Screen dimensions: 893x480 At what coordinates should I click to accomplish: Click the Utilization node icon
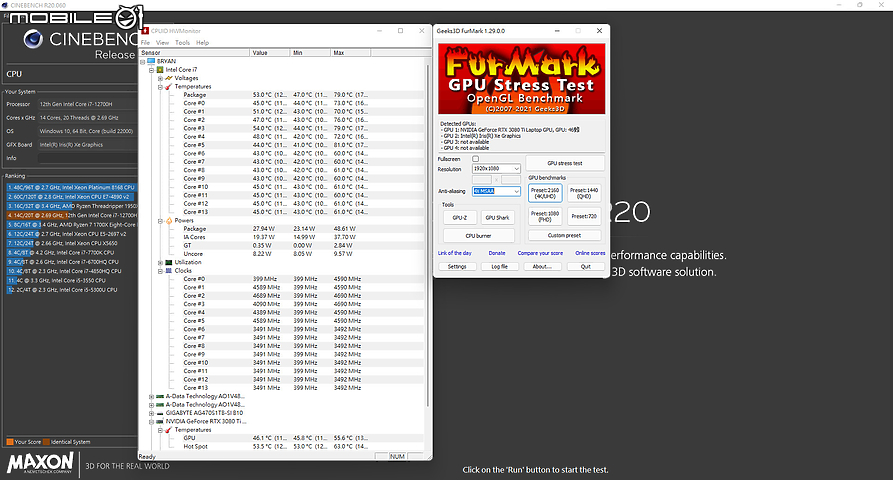(x=169, y=262)
